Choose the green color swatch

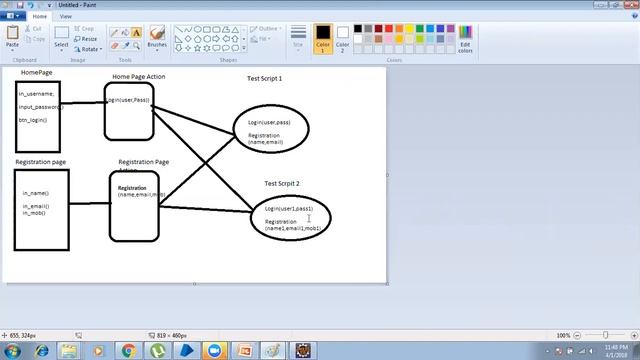(x=420, y=29)
